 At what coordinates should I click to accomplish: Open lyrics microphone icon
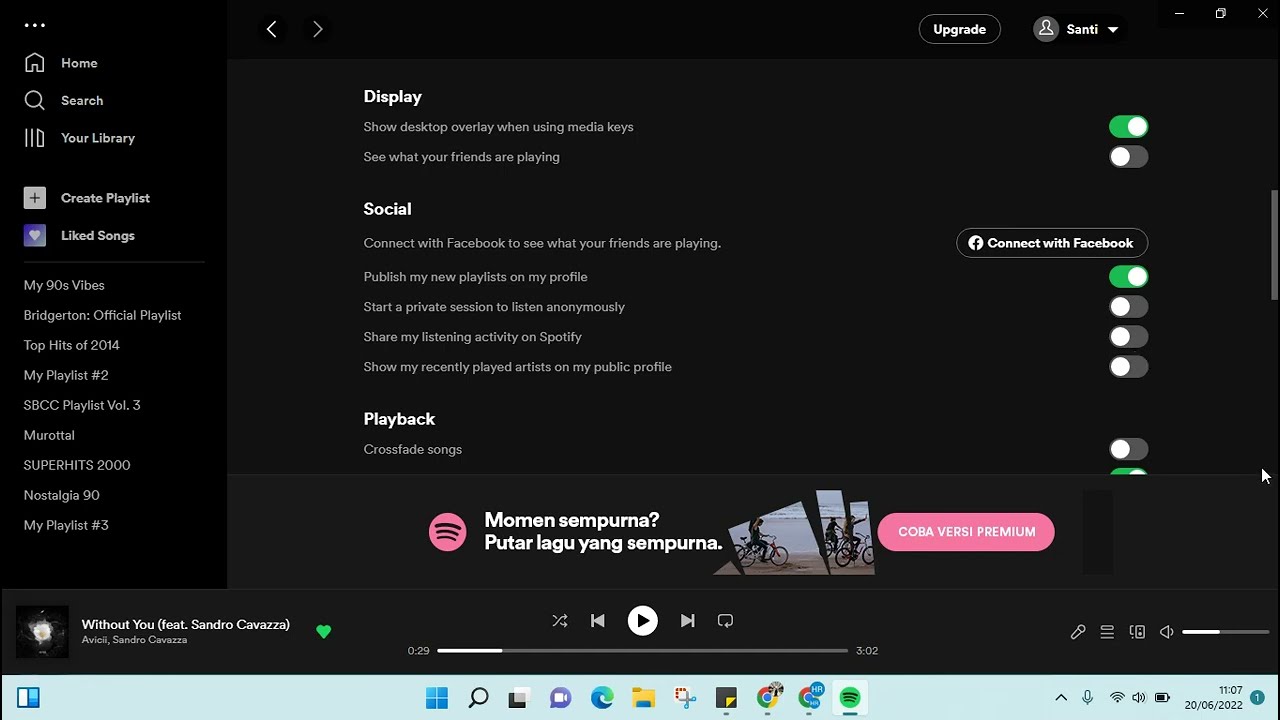(x=1078, y=632)
